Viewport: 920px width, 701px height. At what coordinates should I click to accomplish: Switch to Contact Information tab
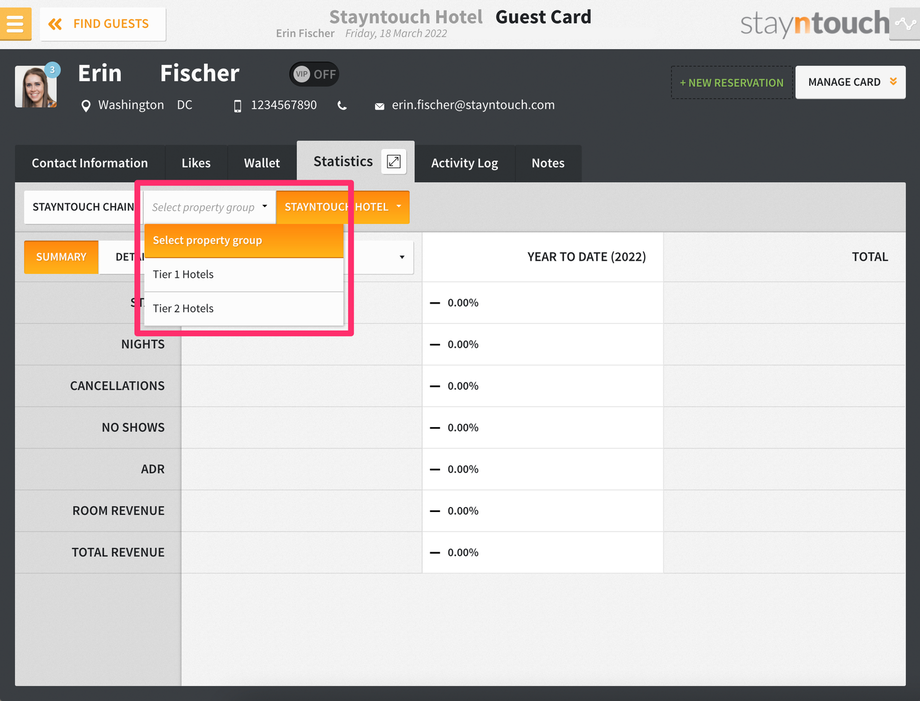[90, 163]
